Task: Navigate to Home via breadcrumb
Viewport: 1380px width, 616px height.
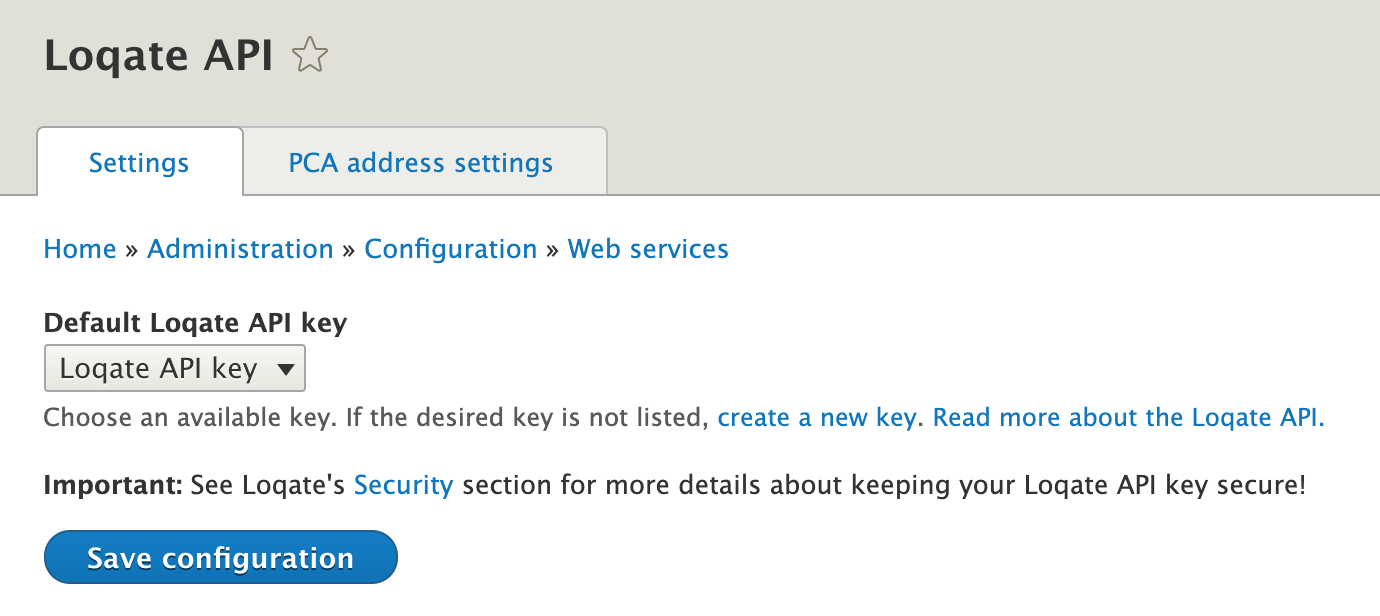Action: point(79,249)
